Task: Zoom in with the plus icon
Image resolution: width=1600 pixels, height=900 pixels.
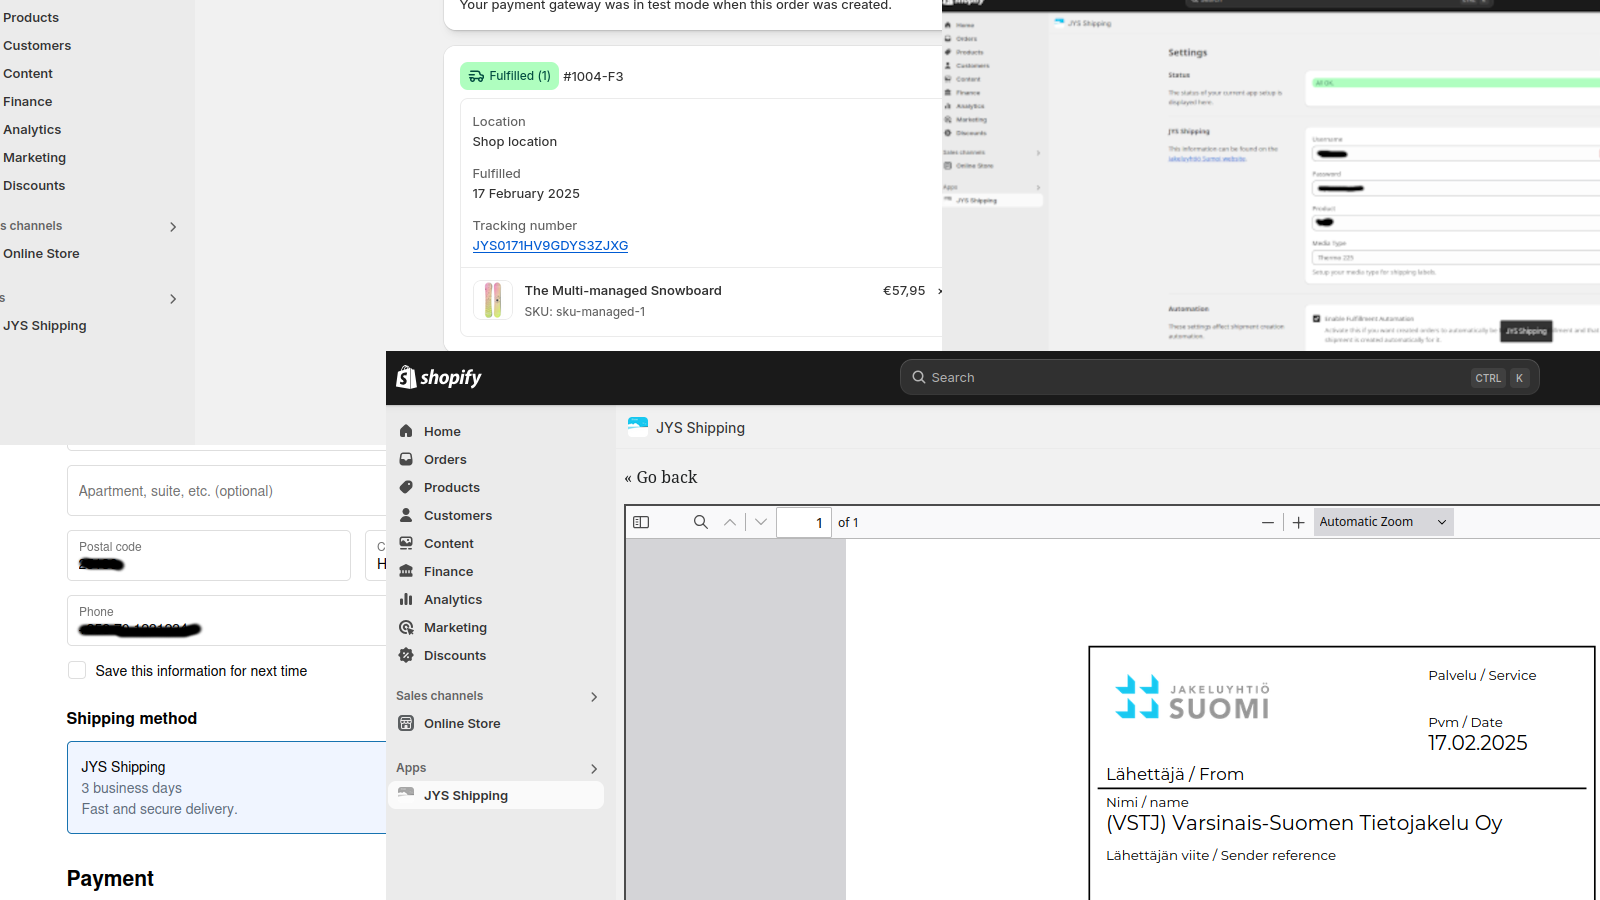Action: click(1298, 523)
